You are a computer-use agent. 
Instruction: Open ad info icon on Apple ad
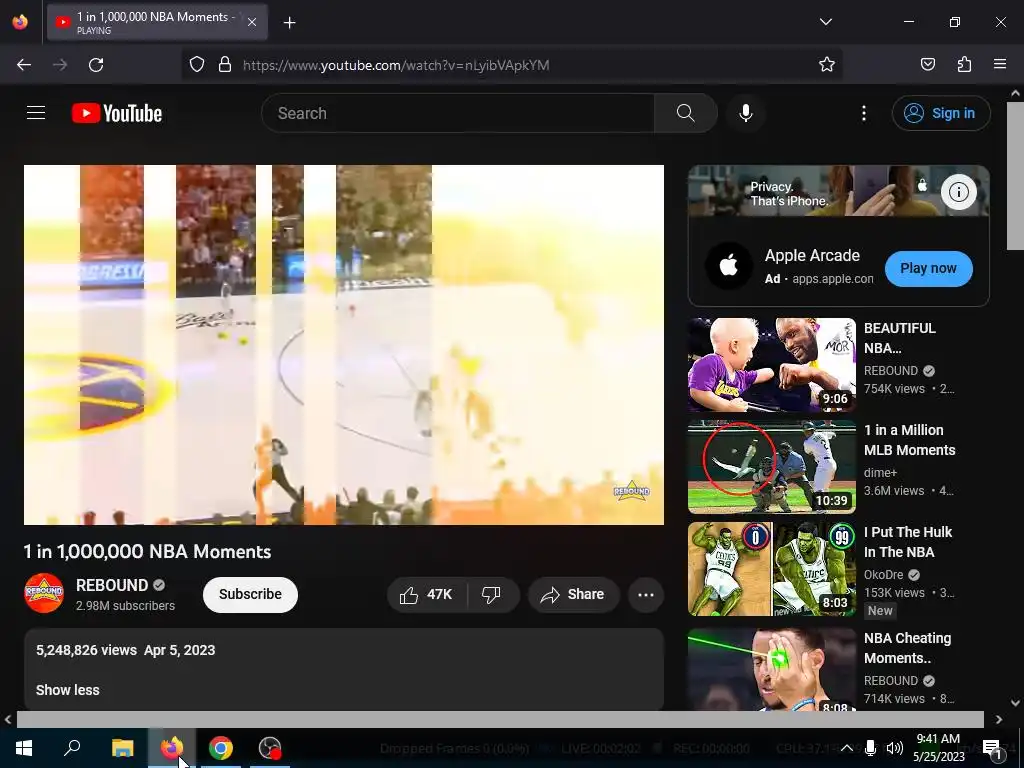click(959, 192)
